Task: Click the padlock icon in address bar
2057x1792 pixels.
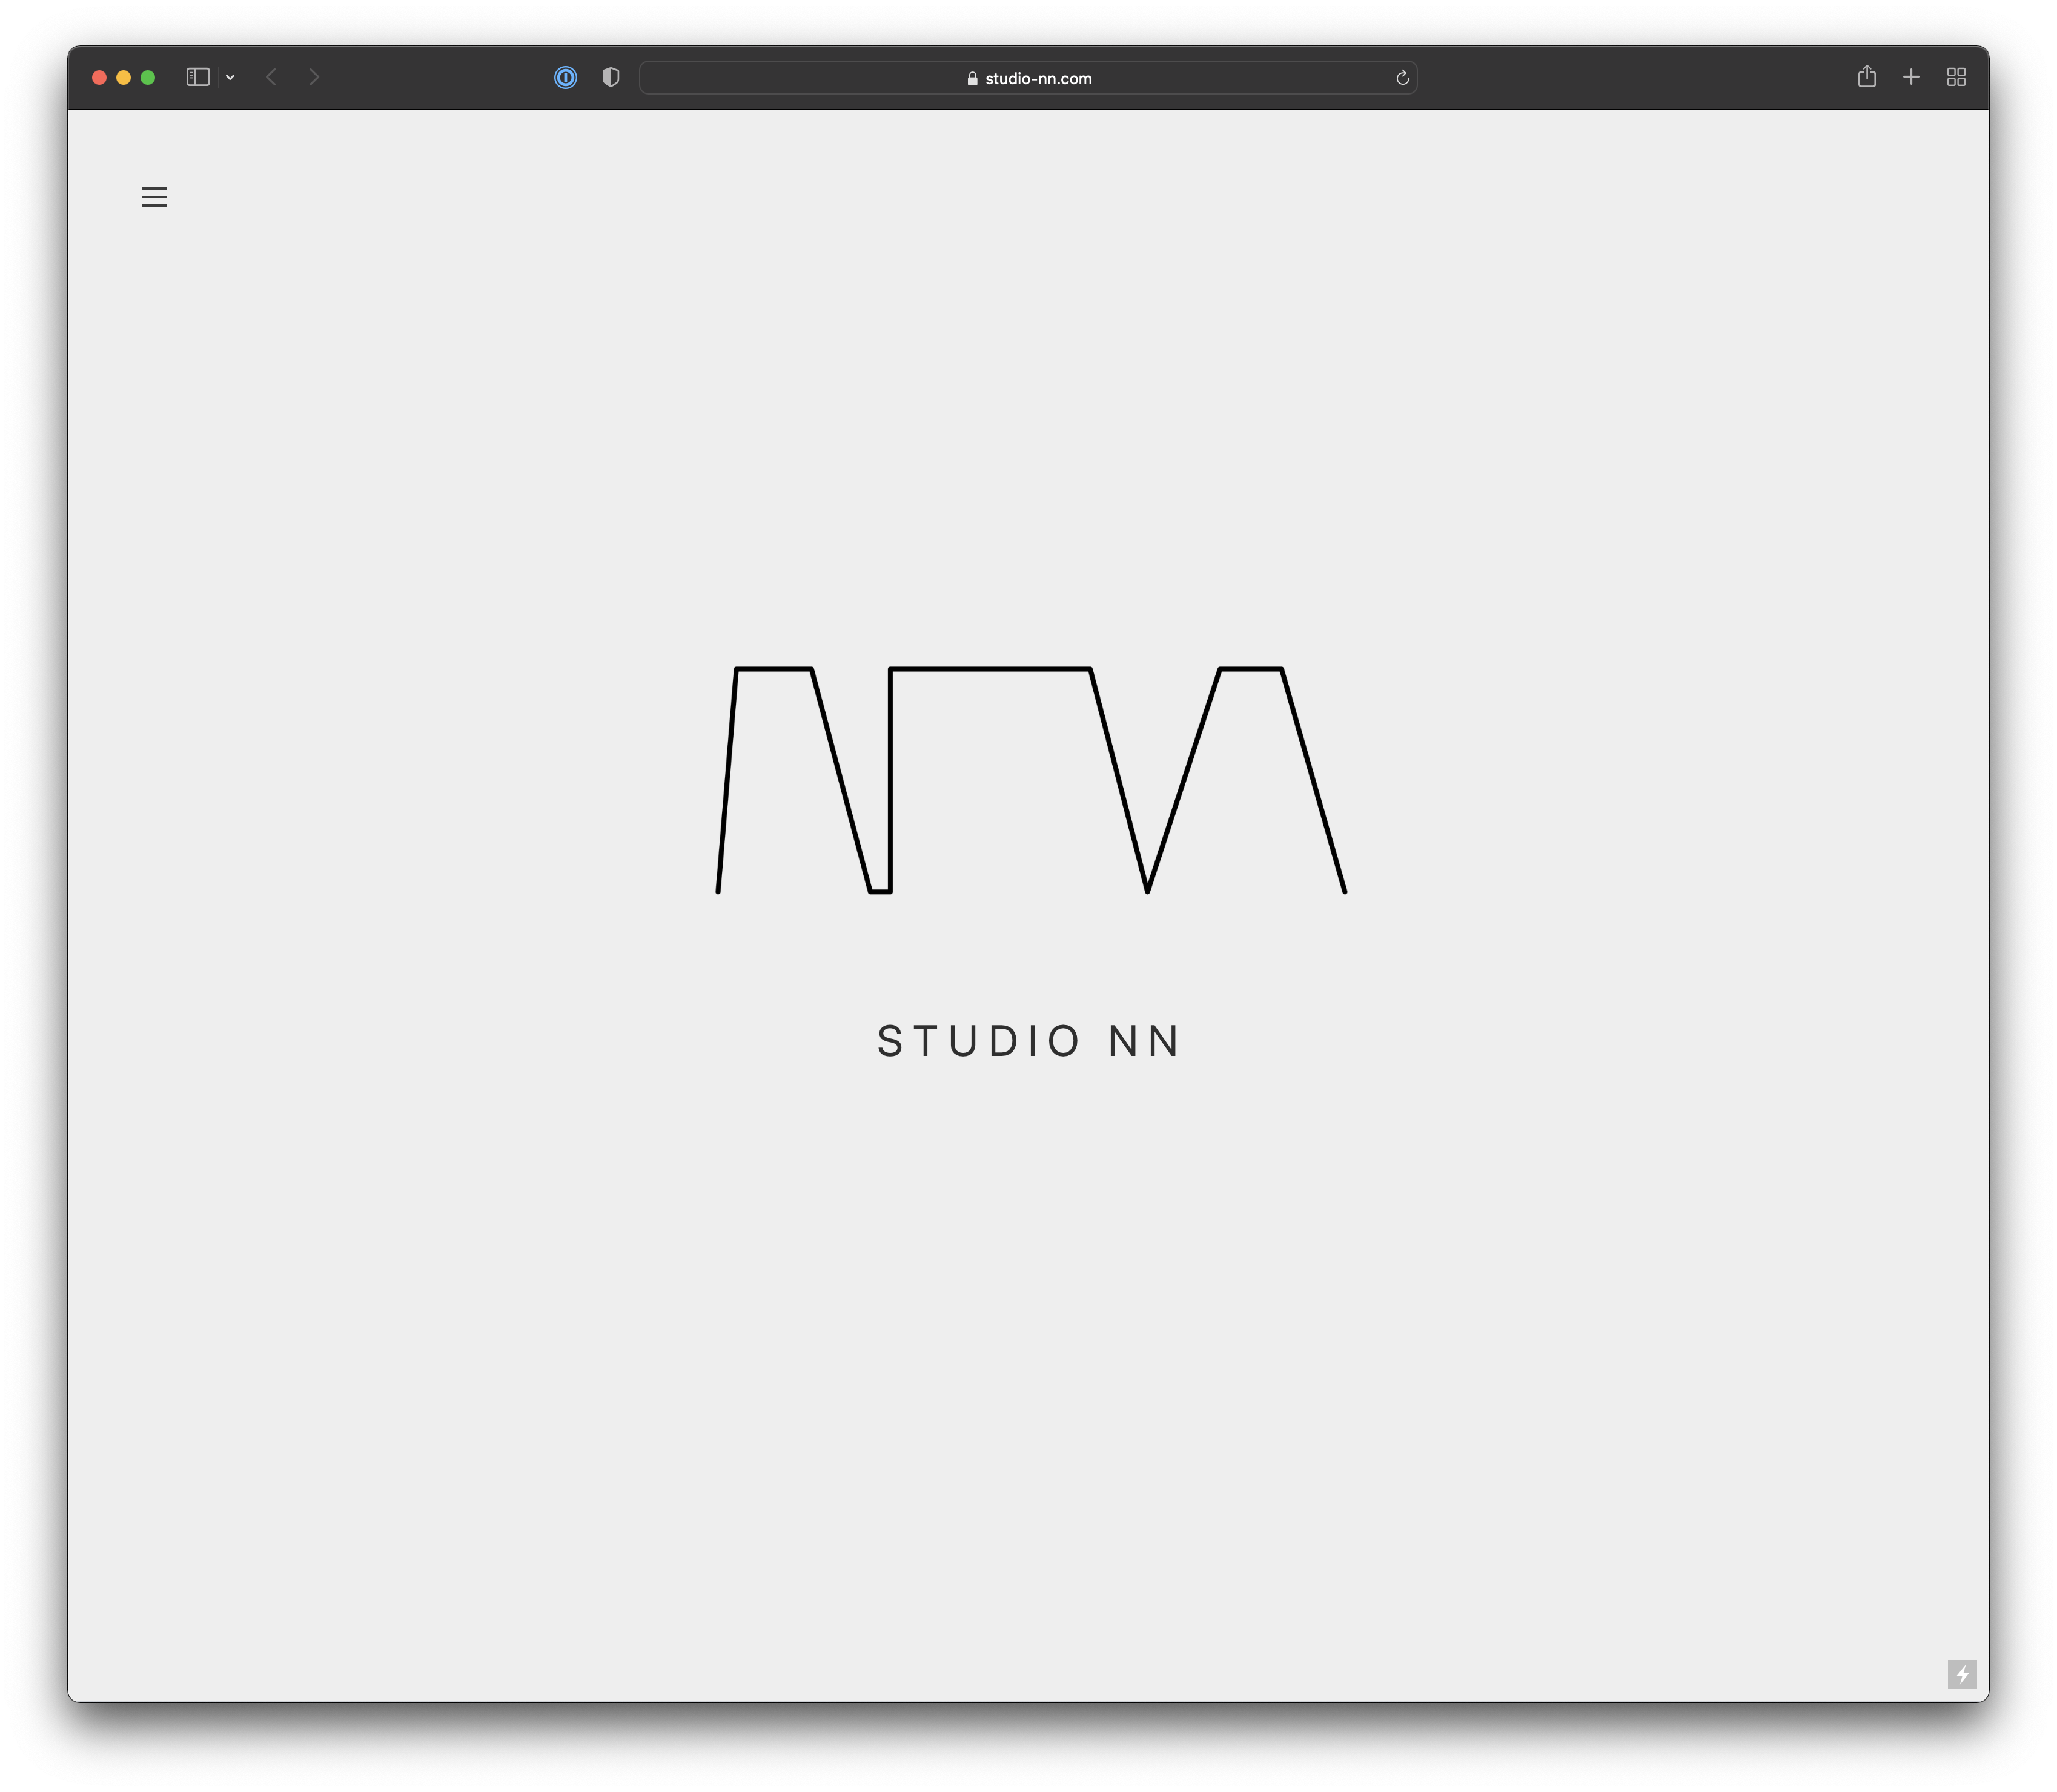Action: pyautogui.click(x=972, y=79)
